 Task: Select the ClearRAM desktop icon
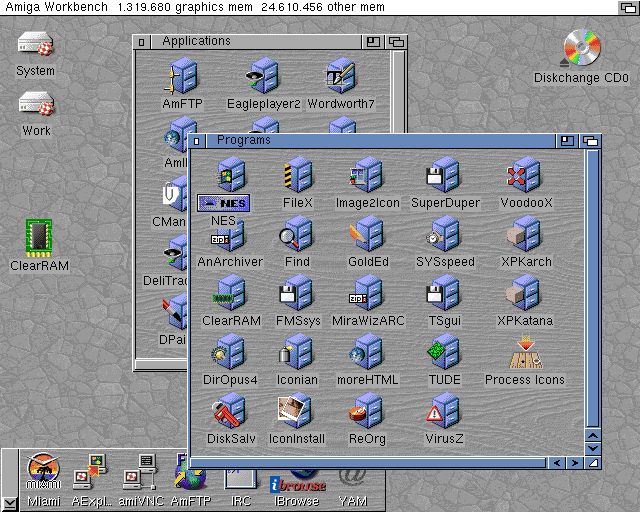click(x=39, y=238)
